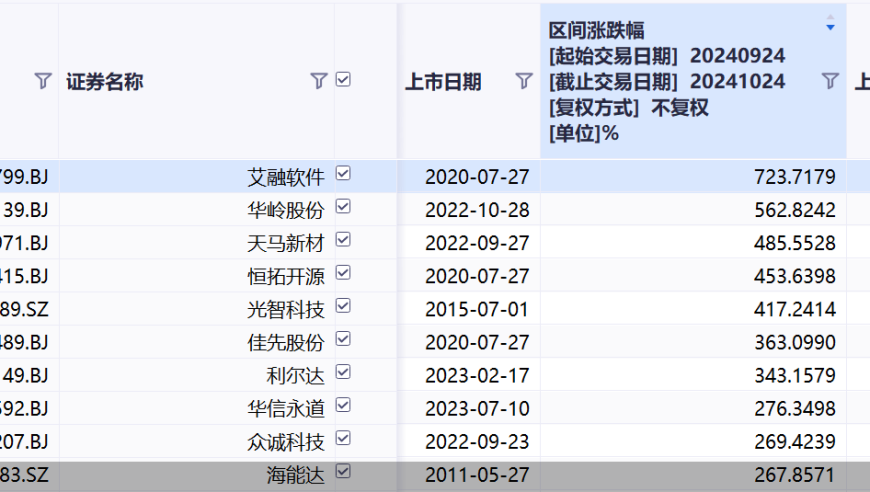Image resolution: width=870 pixels, height=492 pixels.
Task: Select listing date 2022-10-28
Action: 477,210
